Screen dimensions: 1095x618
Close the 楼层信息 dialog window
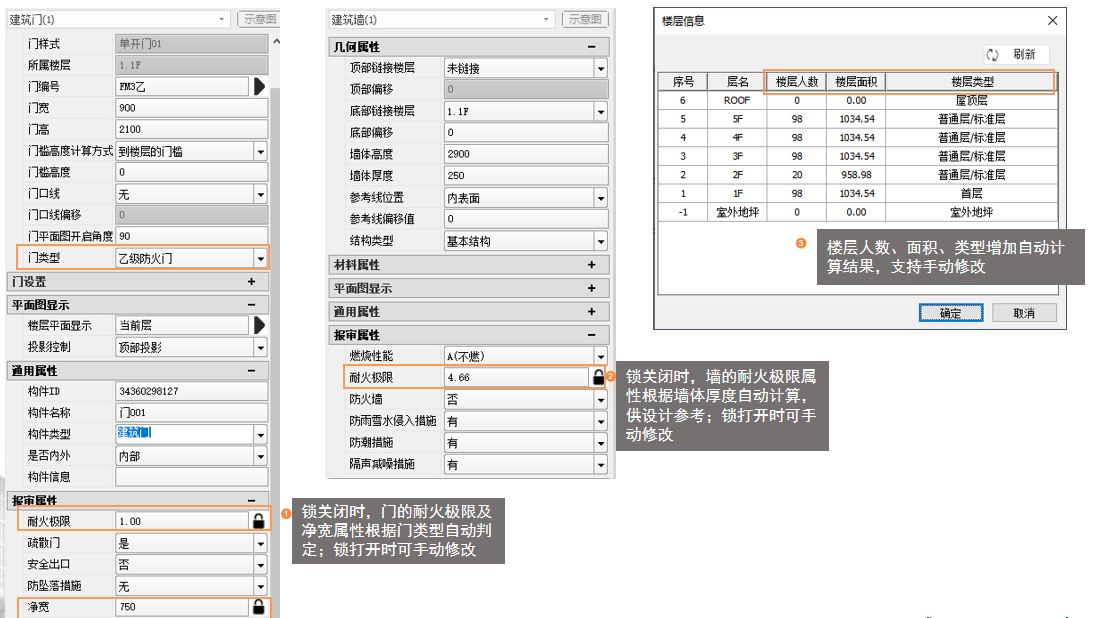tap(1051, 20)
